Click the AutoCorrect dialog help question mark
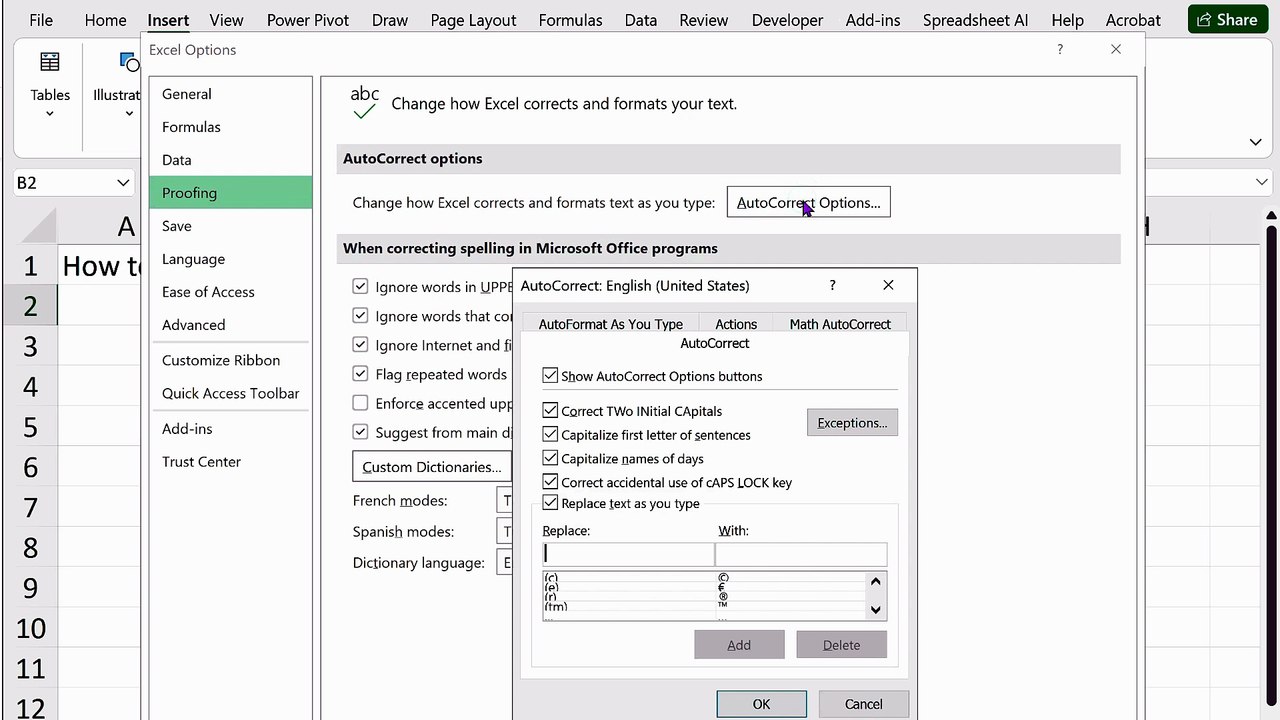 pos(832,285)
